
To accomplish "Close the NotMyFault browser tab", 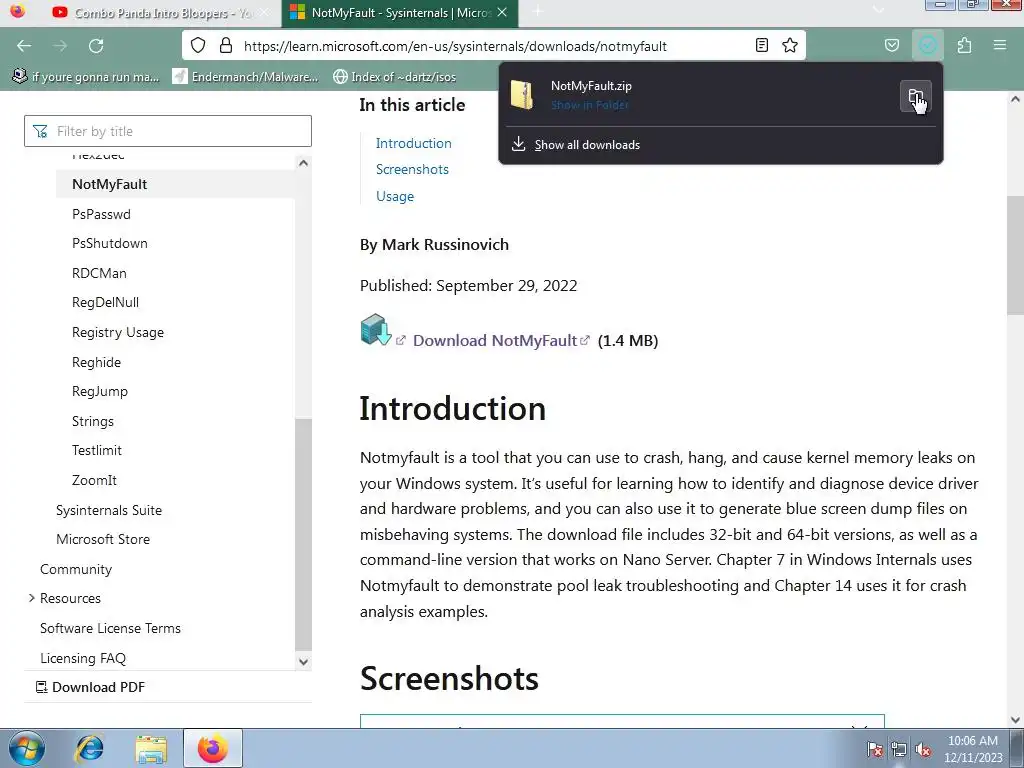I will (502, 12).
